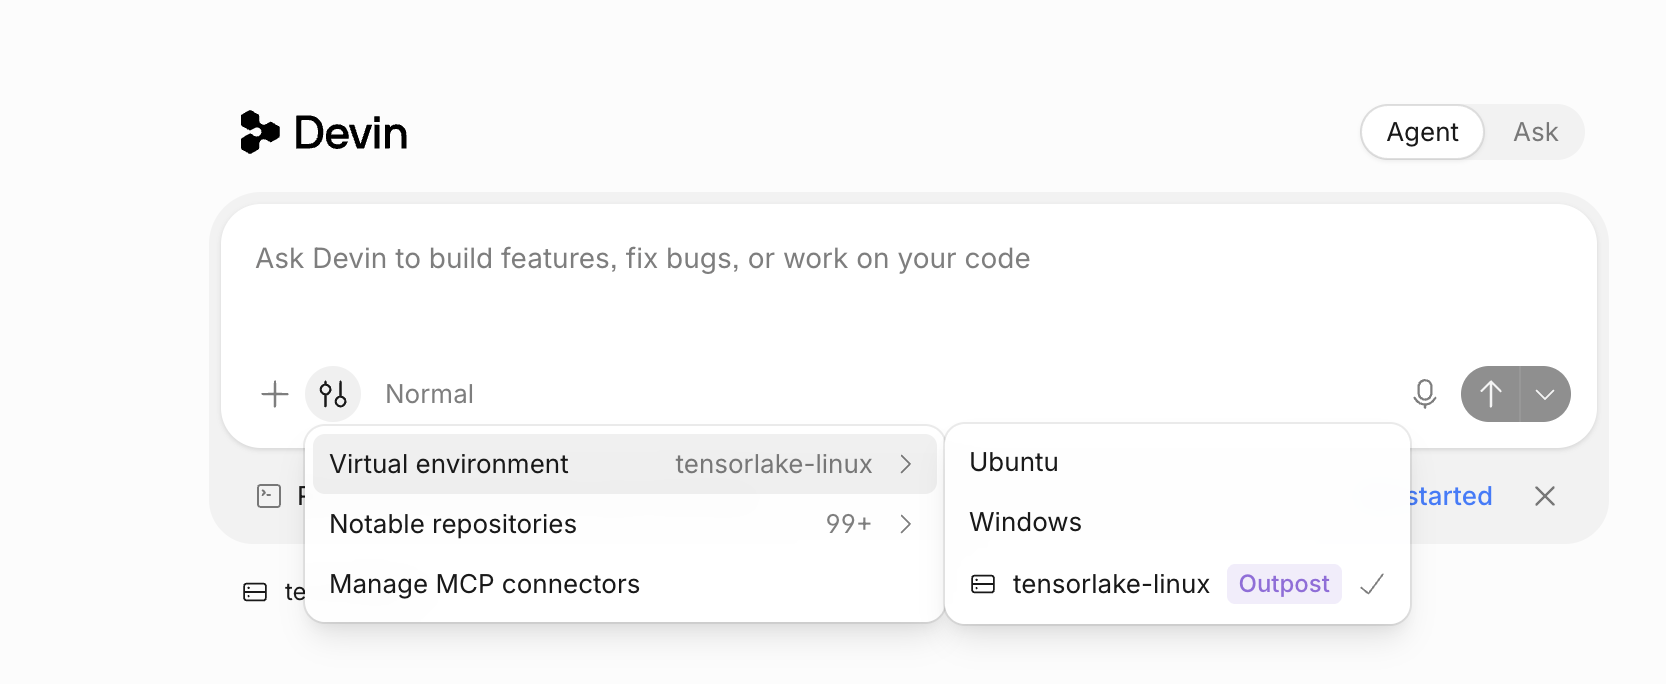Viewport: 1666px width, 684px height.
Task: Click the Devin title text
Action: click(351, 133)
